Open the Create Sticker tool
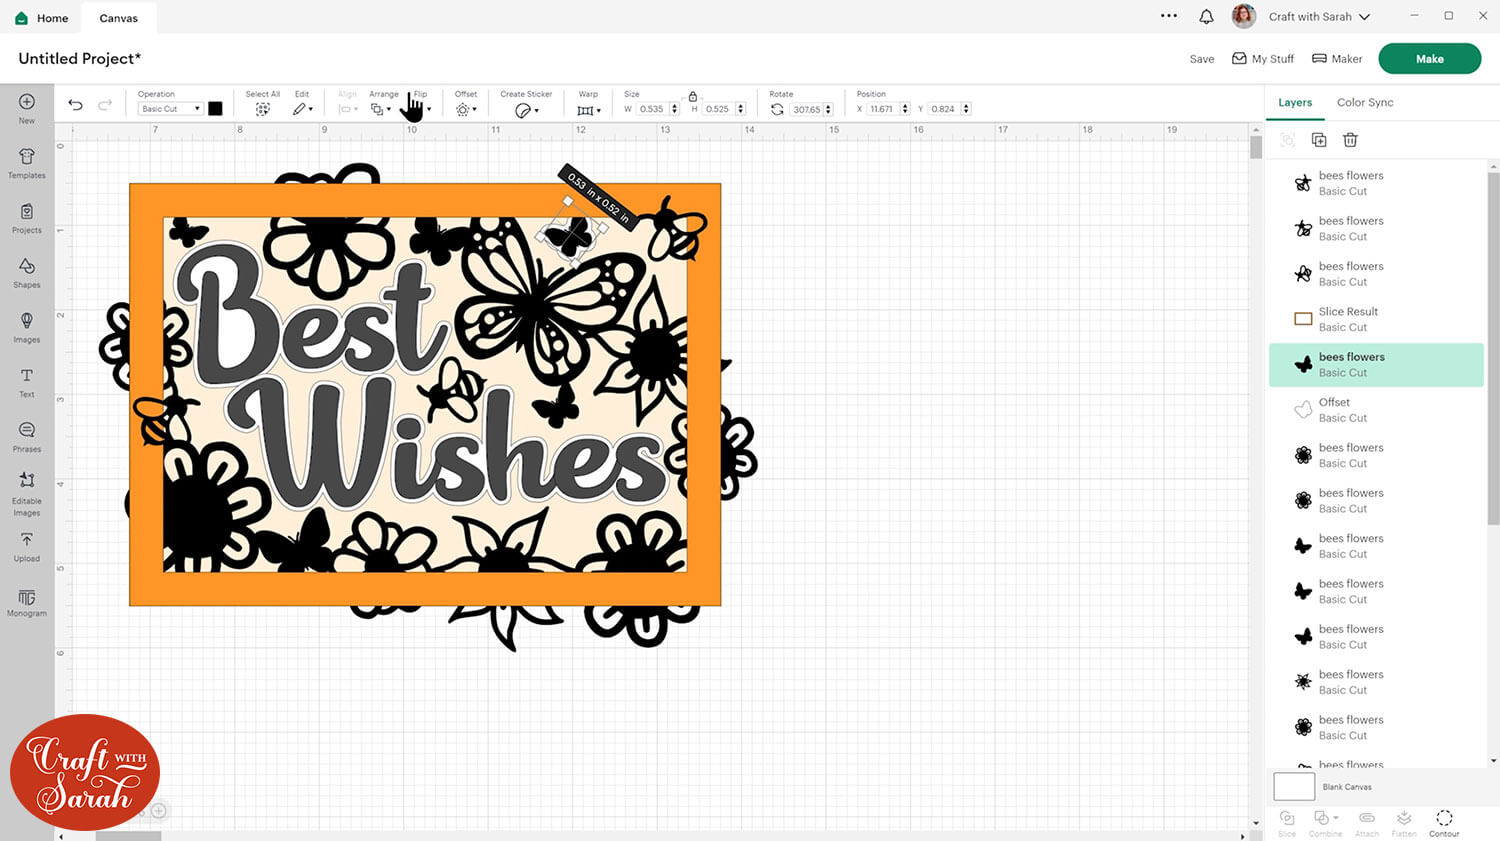 pyautogui.click(x=525, y=109)
